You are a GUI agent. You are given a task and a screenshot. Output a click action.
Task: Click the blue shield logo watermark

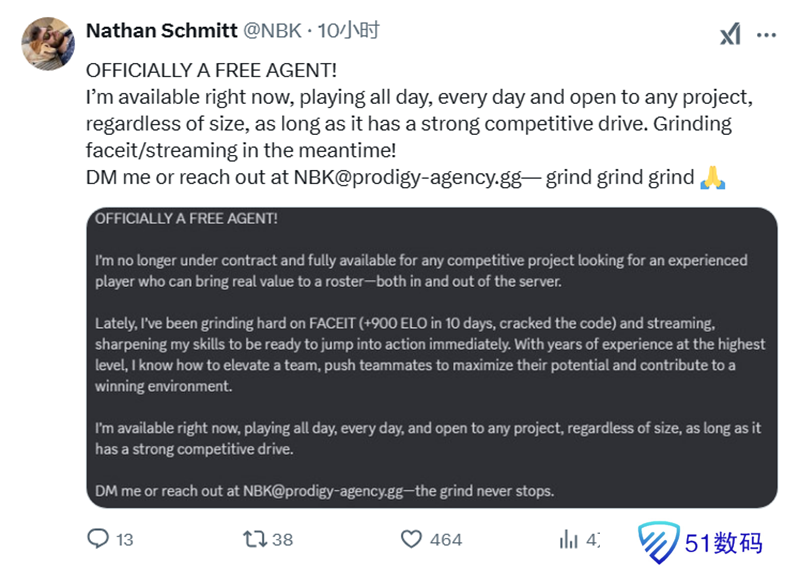pyautogui.click(x=659, y=541)
